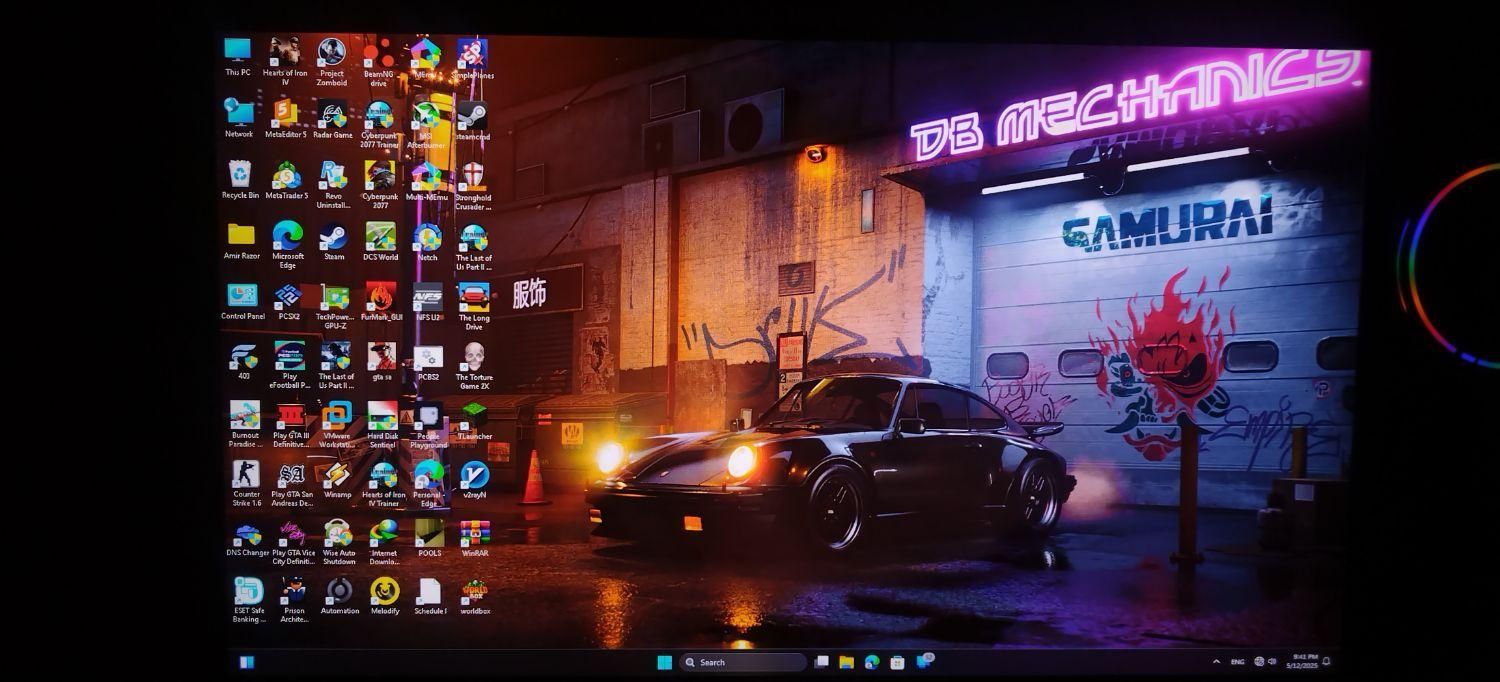Select the Revo Uninstaller shortcut
The height and width of the screenshot is (682, 1500).
(333, 185)
